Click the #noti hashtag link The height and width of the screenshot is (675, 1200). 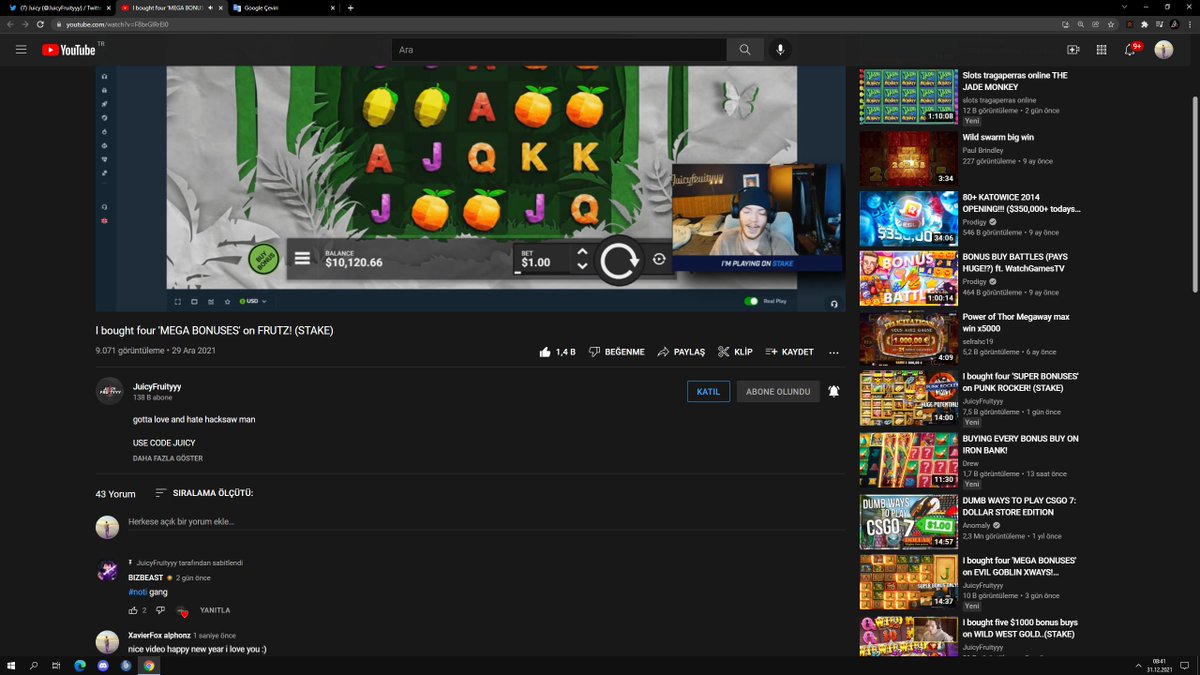point(138,592)
